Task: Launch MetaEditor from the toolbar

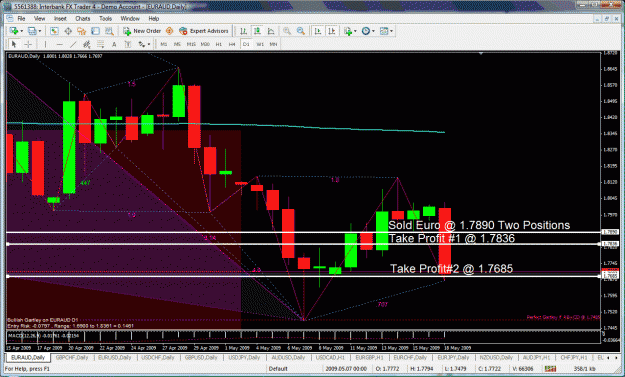Action: click(169, 31)
